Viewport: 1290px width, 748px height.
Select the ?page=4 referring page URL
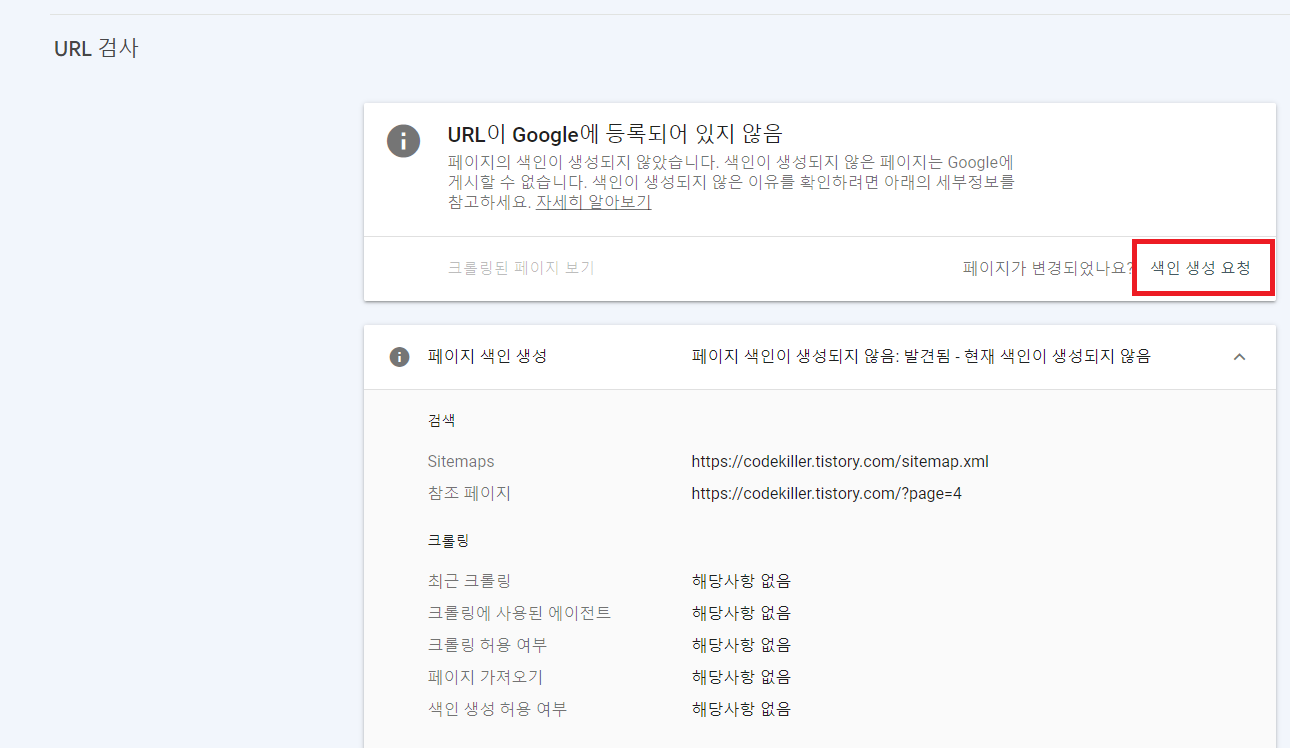(827, 493)
